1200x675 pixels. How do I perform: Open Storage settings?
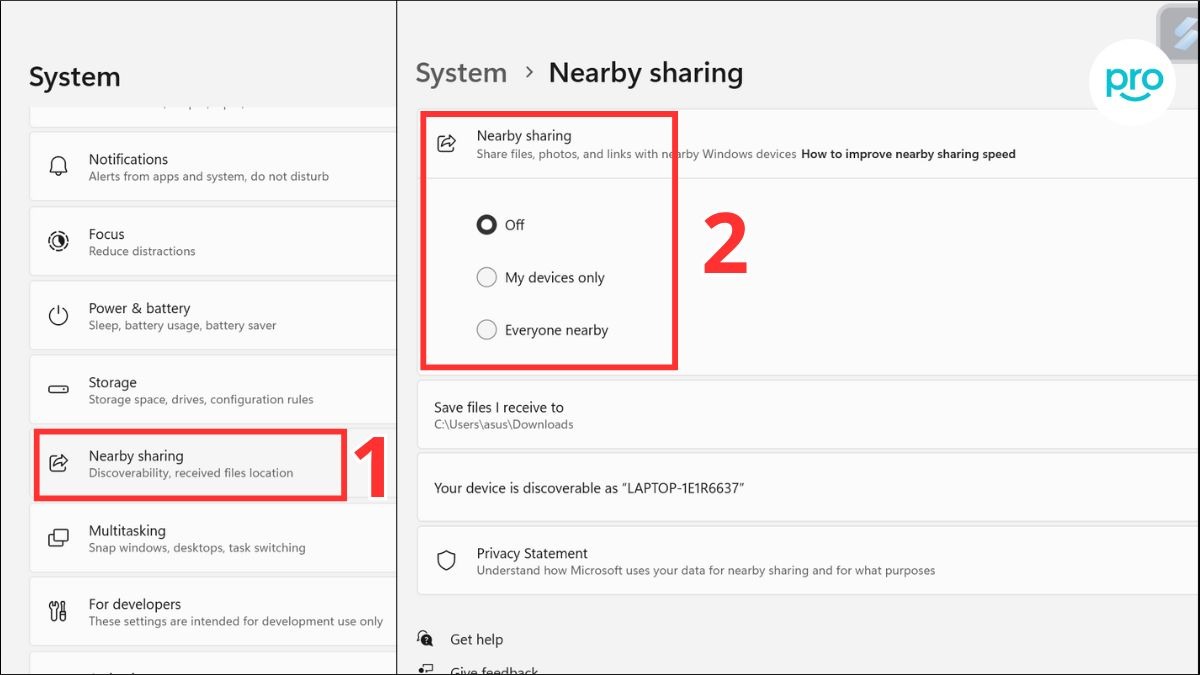(x=213, y=390)
